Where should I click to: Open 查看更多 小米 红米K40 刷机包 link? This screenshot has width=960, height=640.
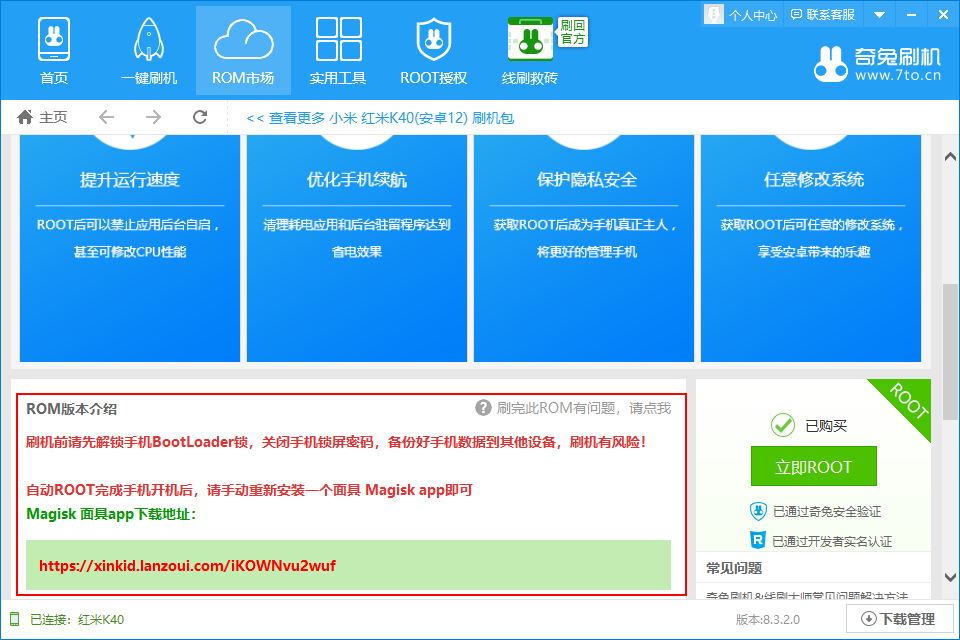(x=380, y=118)
